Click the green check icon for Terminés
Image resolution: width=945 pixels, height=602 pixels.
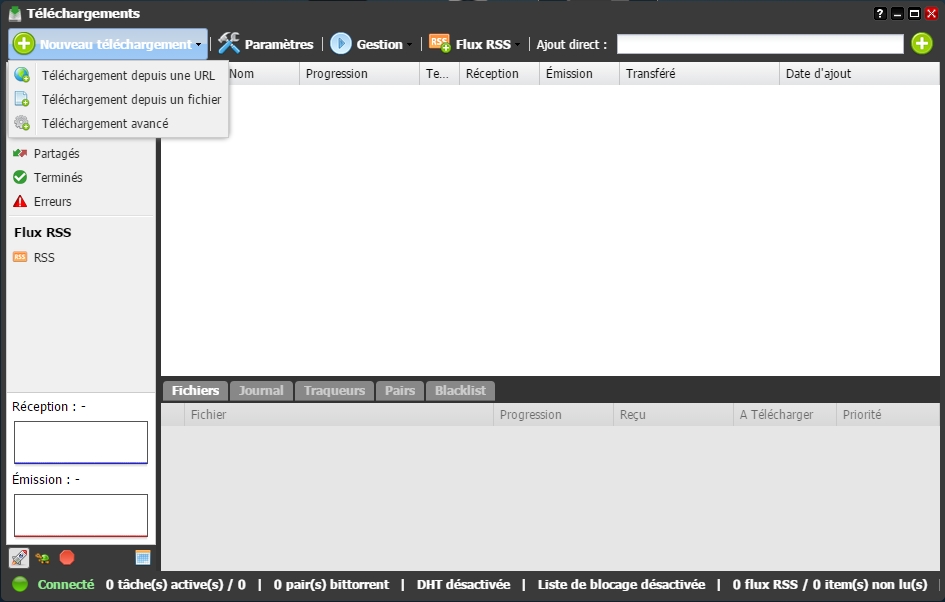click(x=20, y=177)
